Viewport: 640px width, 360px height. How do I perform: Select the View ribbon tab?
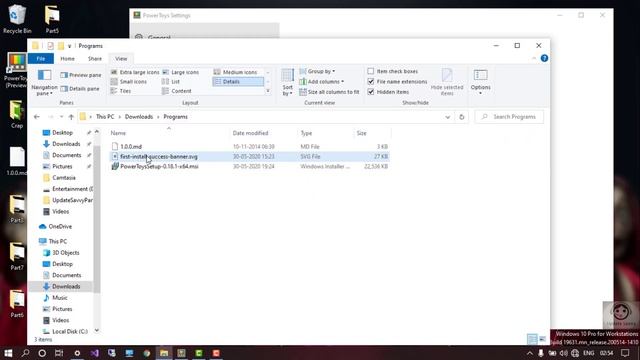[x=121, y=59]
